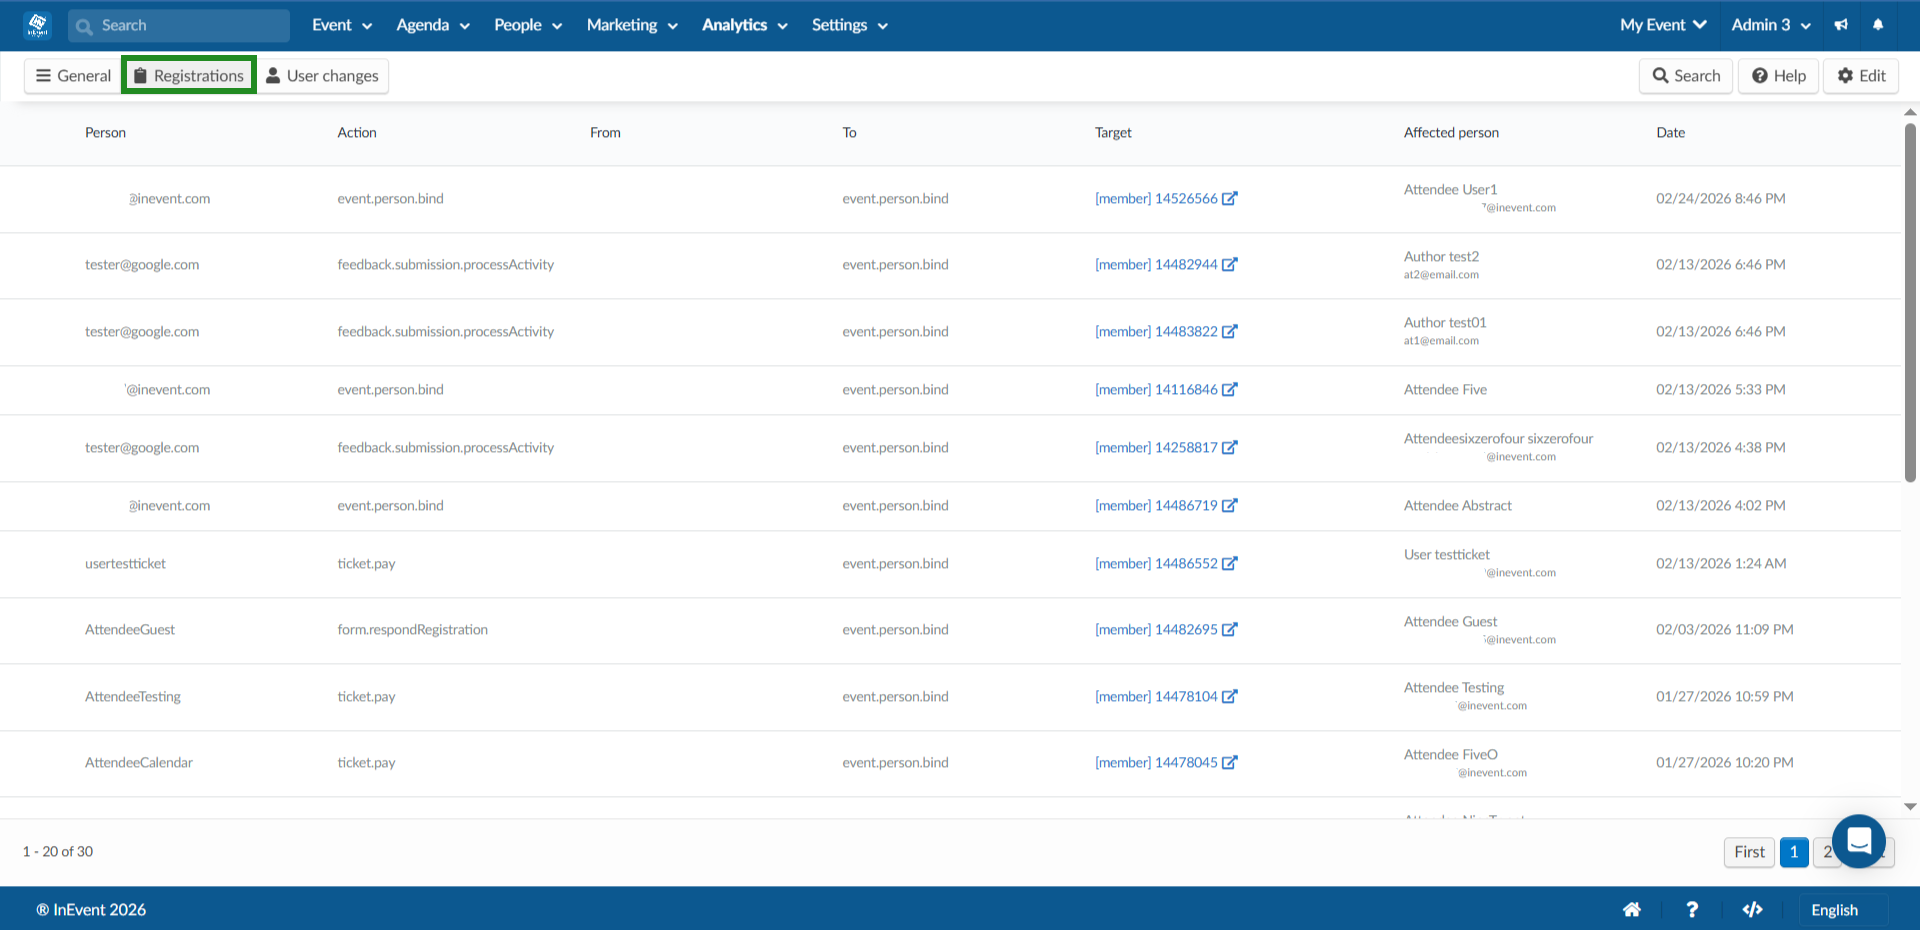The image size is (1920, 930).
Task: Select affected person Attendee Abstract
Action: click(x=1458, y=505)
